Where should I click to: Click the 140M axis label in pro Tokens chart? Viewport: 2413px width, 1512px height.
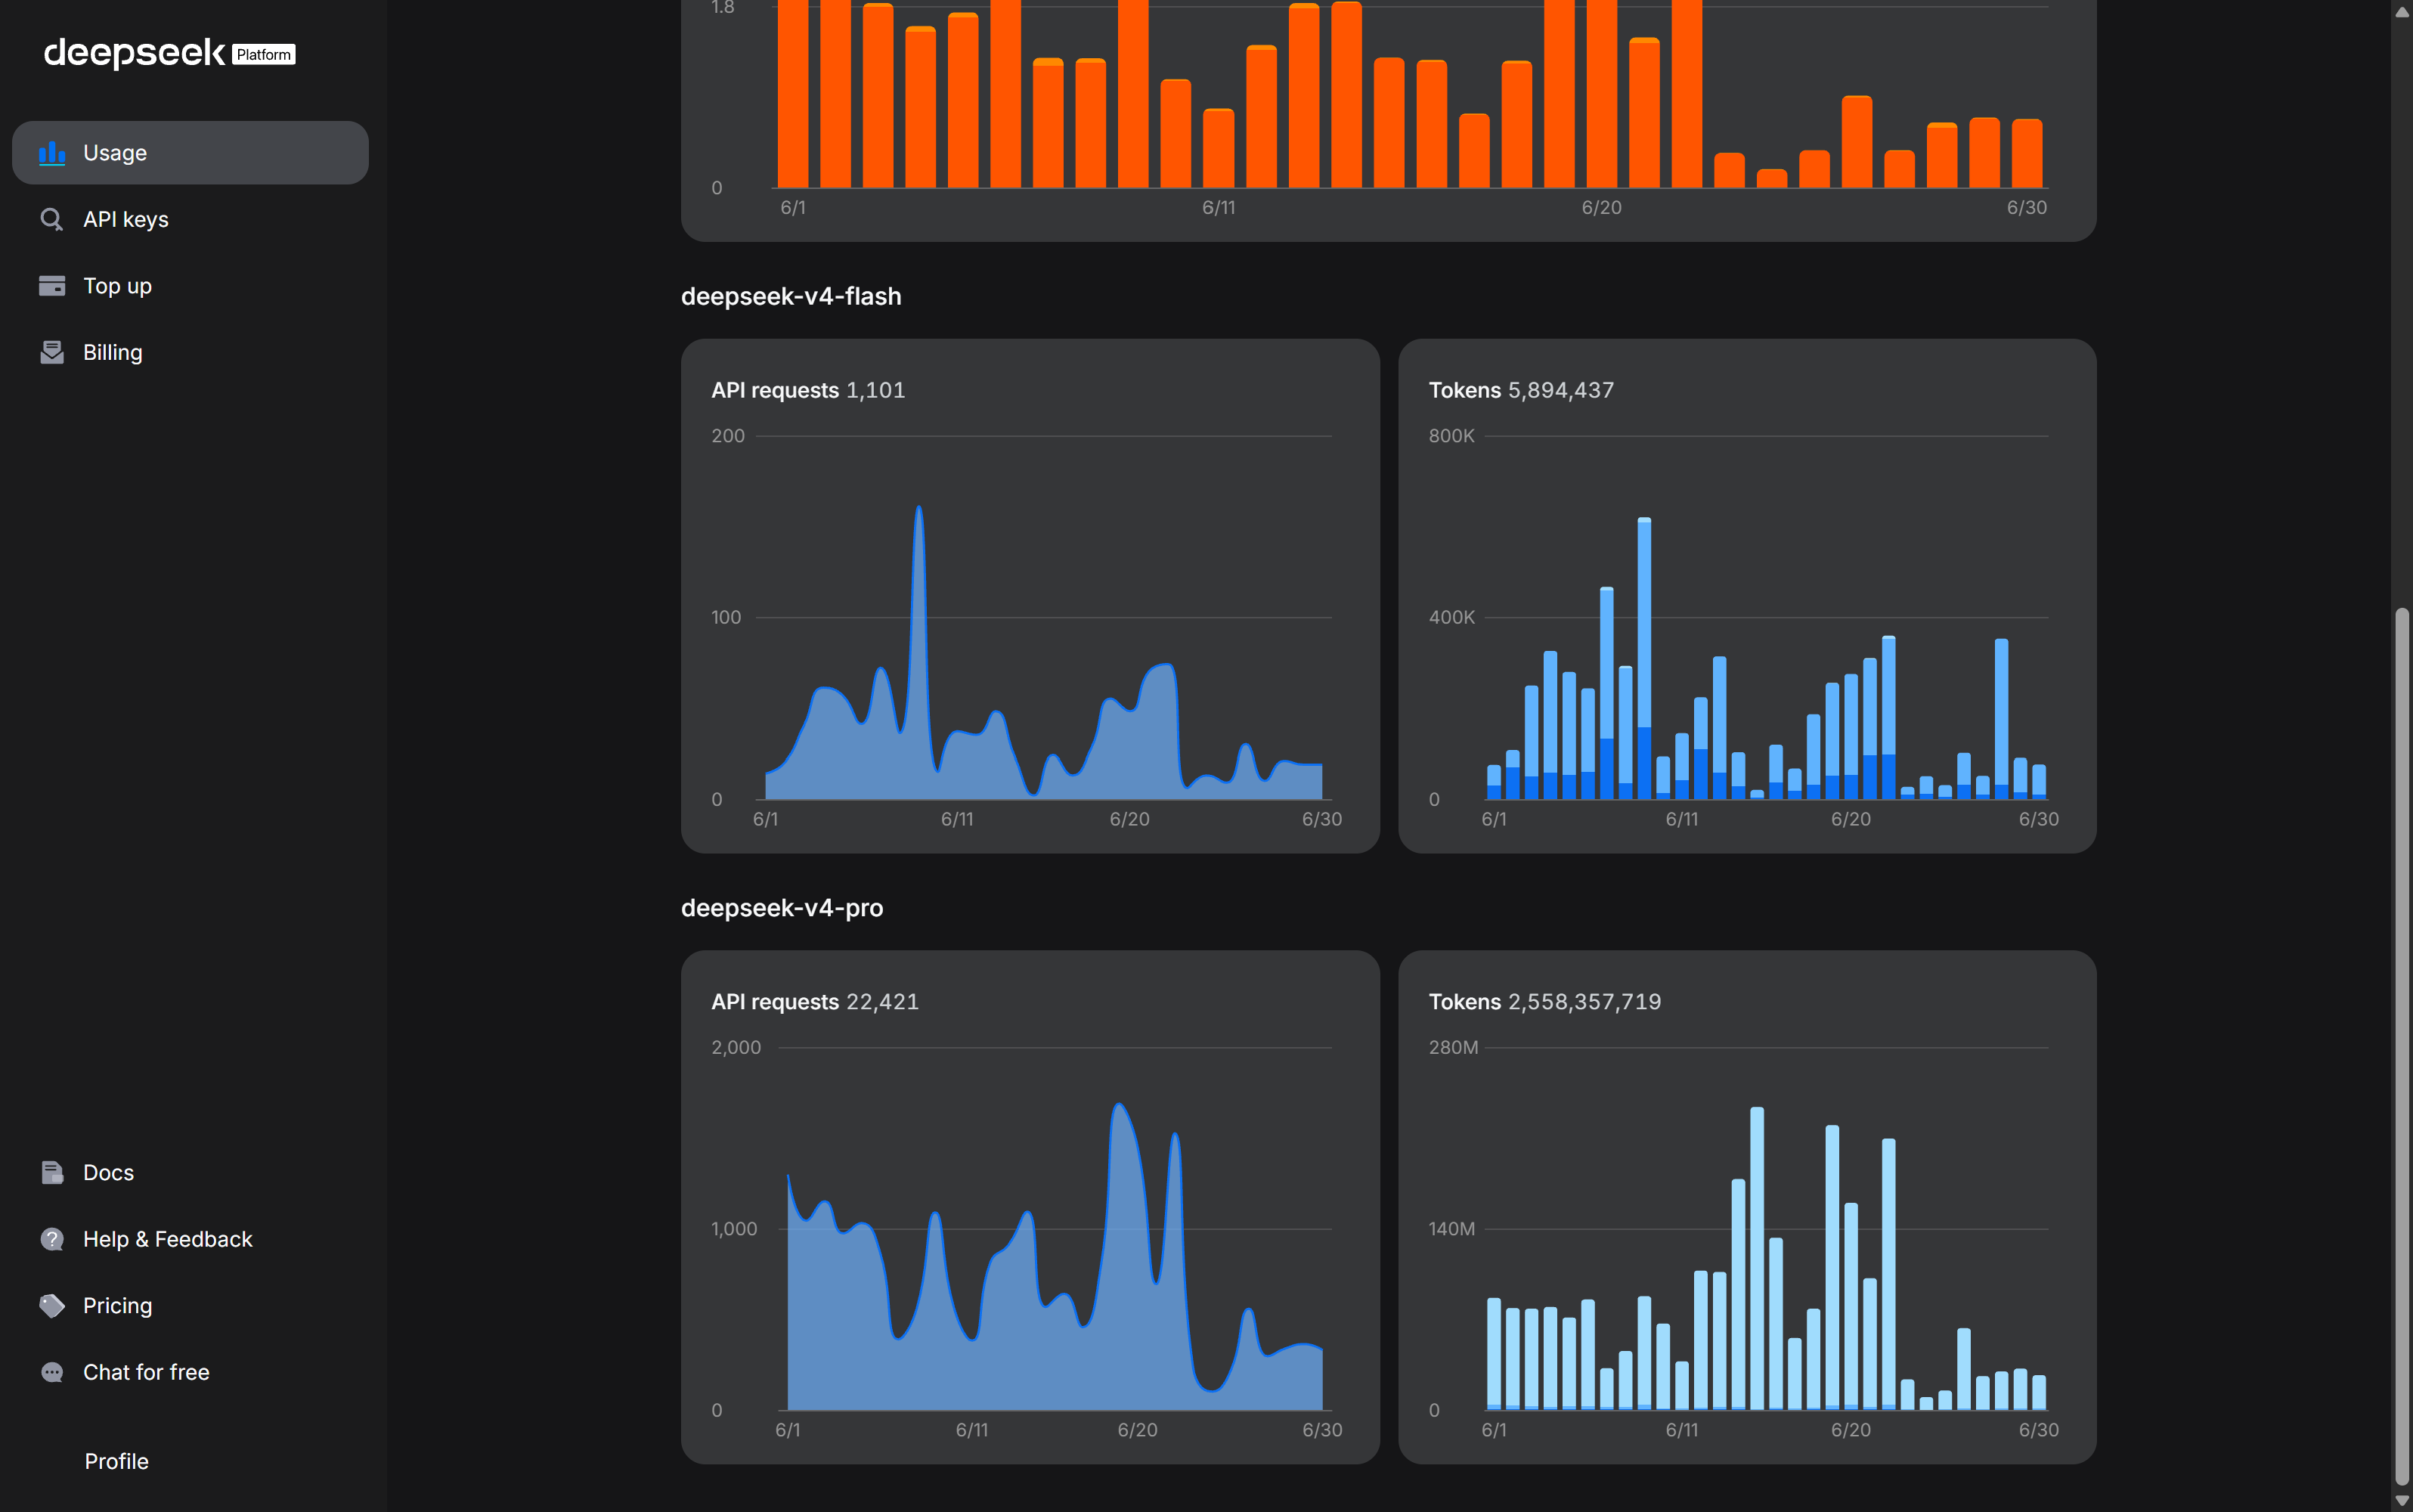(1452, 1228)
